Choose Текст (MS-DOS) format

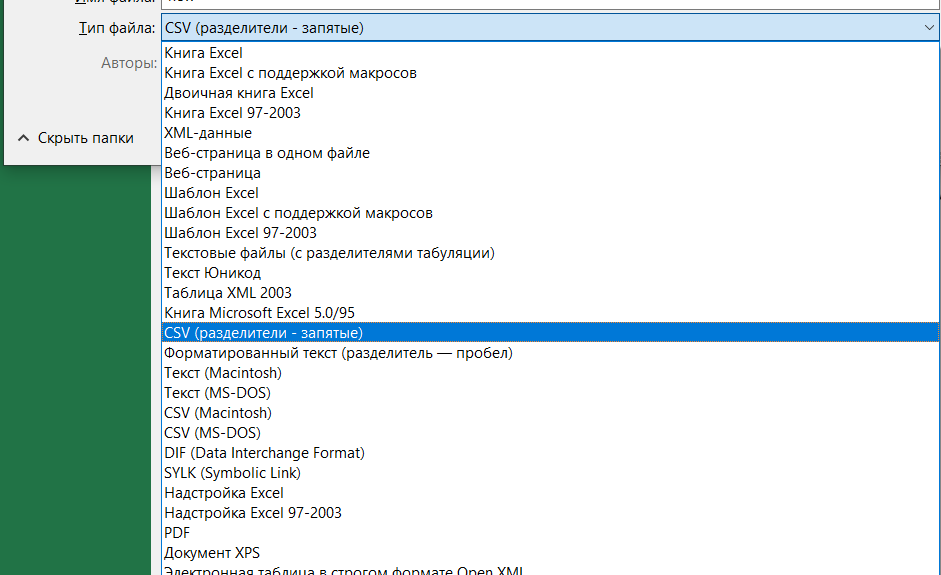click(550, 393)
